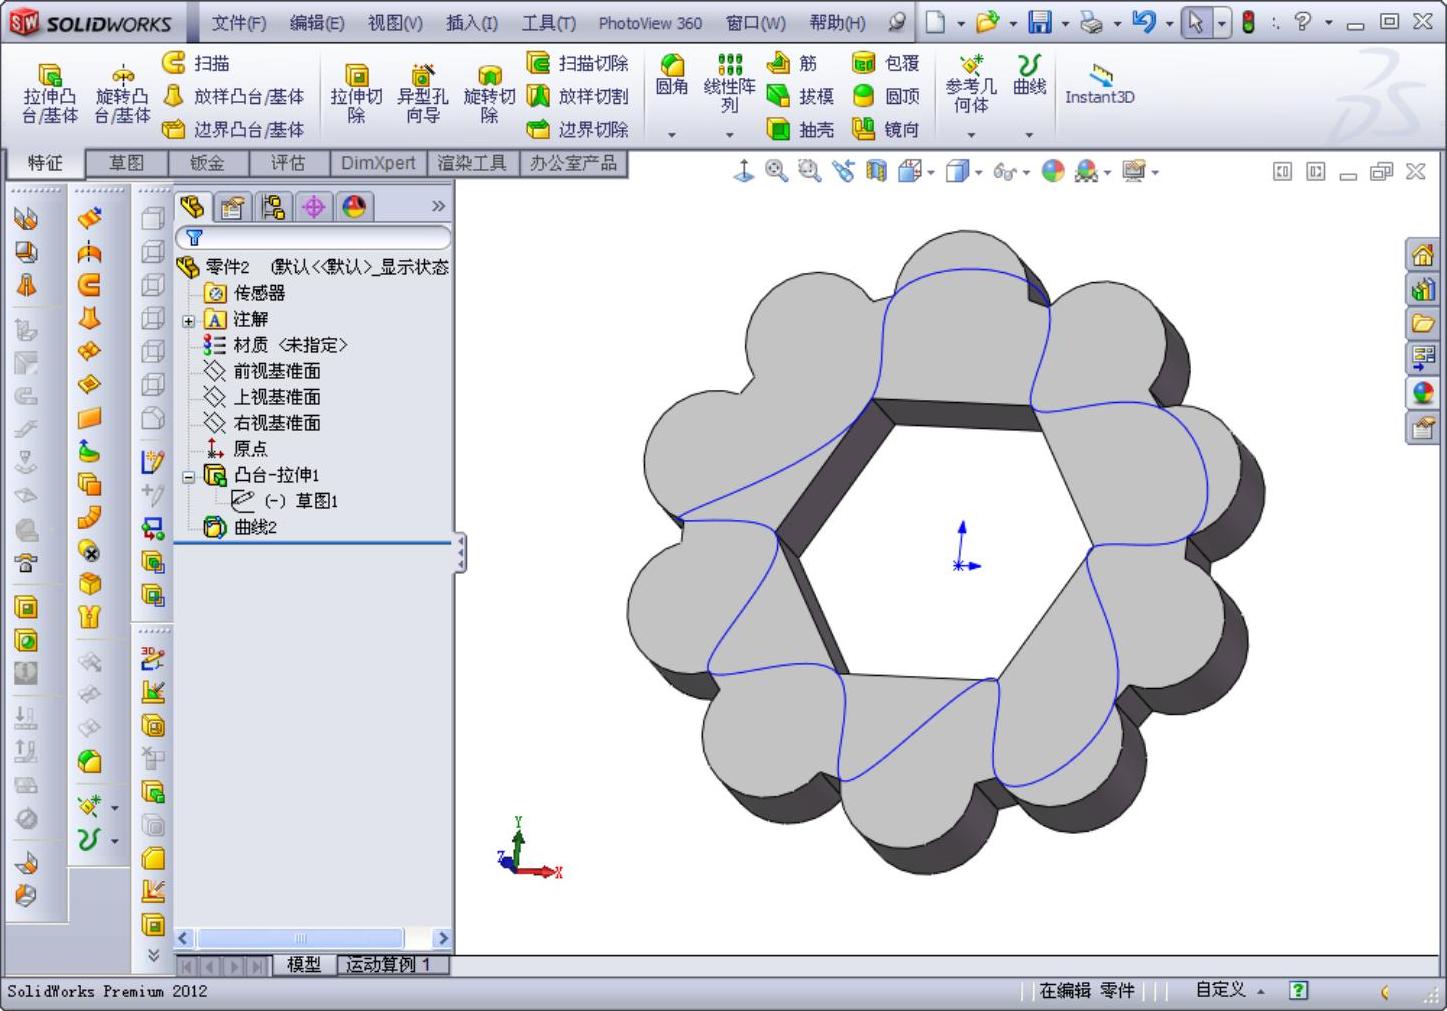This screenshot has width=1447, height=1011.
Task: Open the DimXpertManager tab icon
Action: pyautogui.click(x=314, y=207)
